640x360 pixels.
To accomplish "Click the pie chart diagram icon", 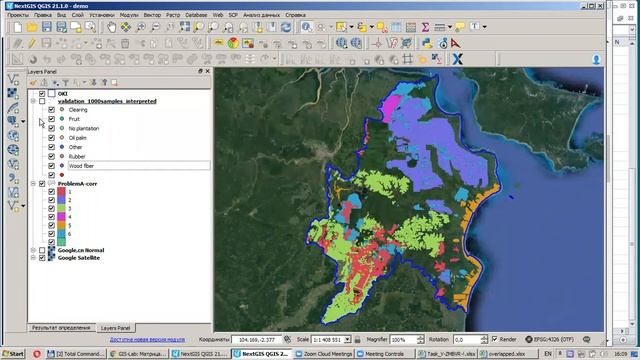I will 233,43.
